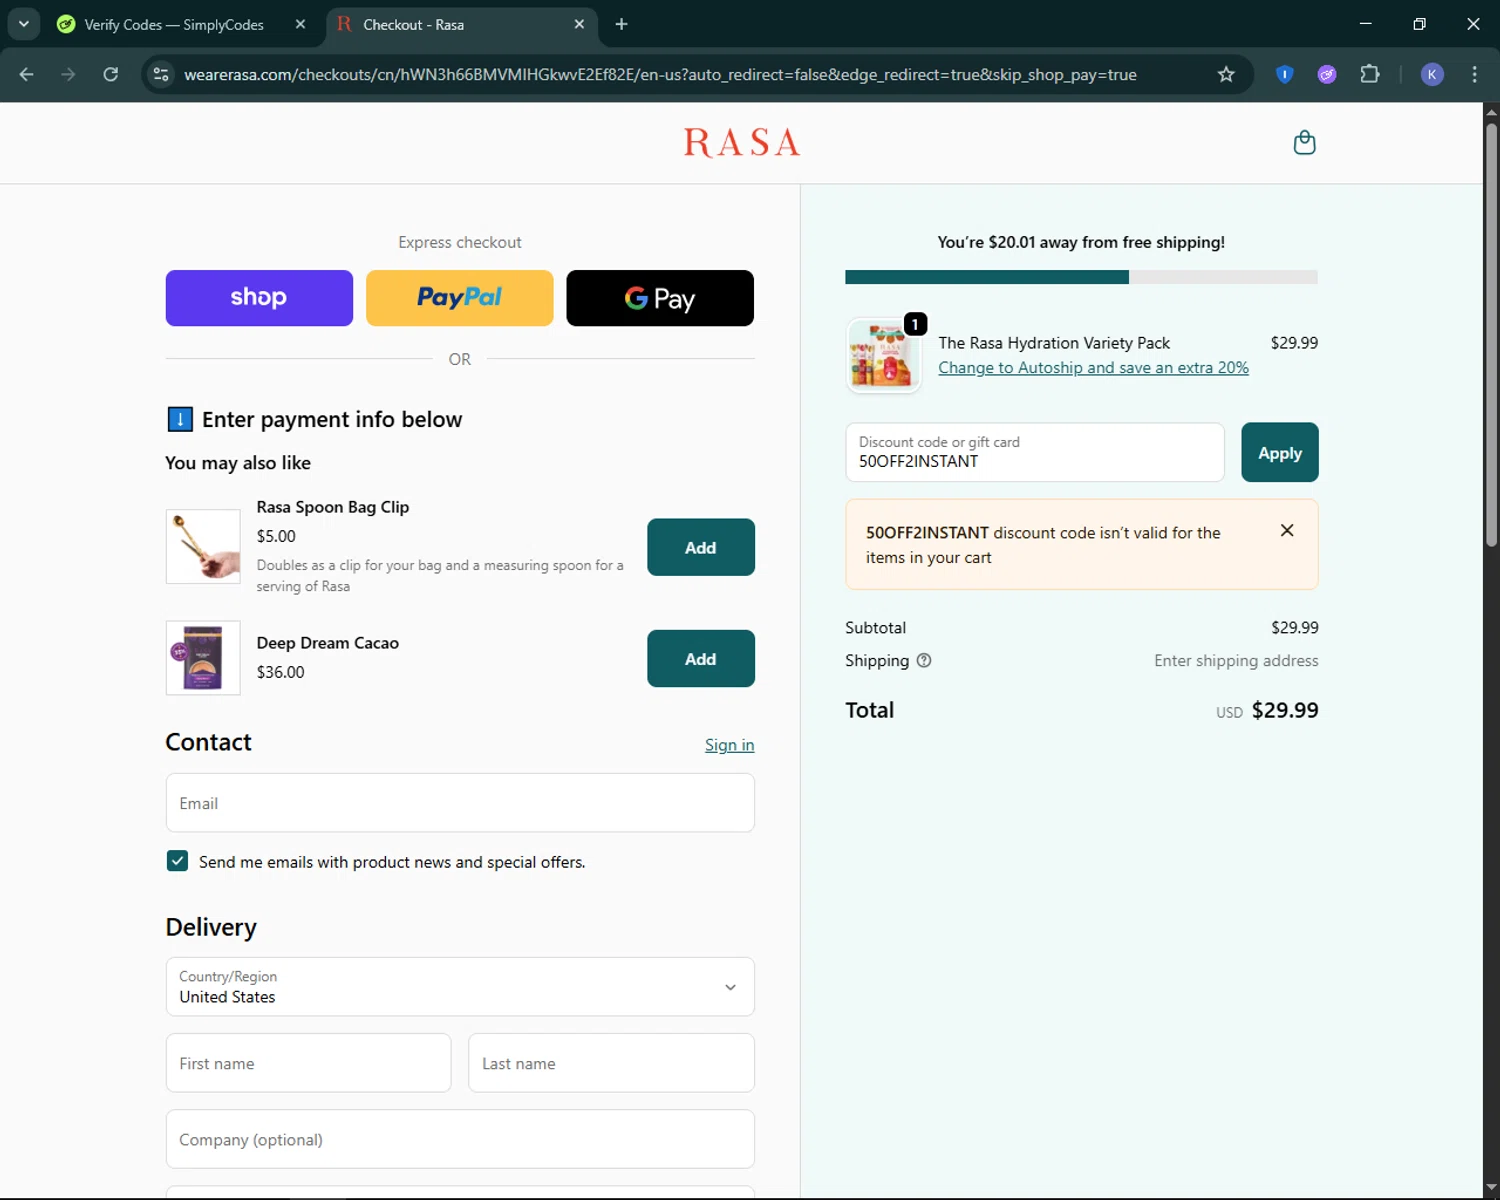The height and width of the screenshot is (1200, 1500).
Task: Click the 'You may also like' heading
Action: point(238,463)
